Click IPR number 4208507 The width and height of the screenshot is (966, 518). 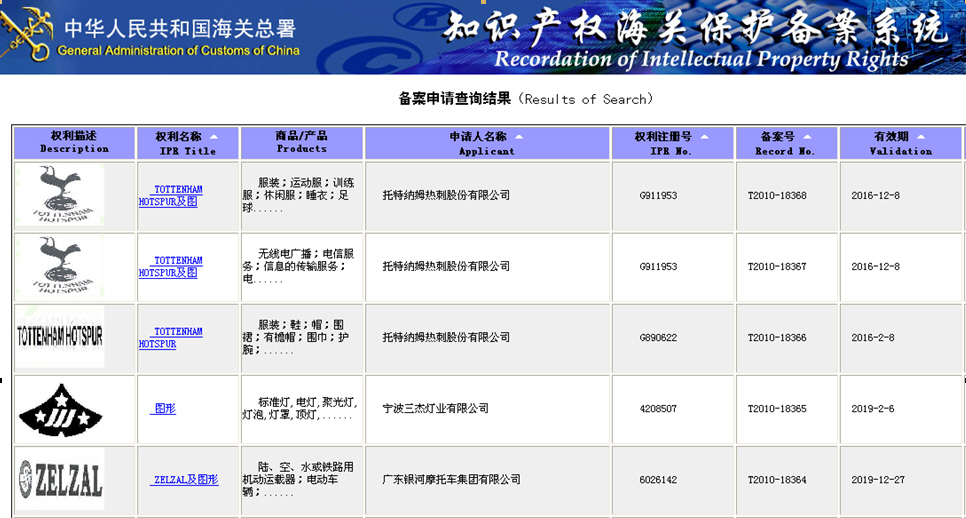[x=658, y=408]
